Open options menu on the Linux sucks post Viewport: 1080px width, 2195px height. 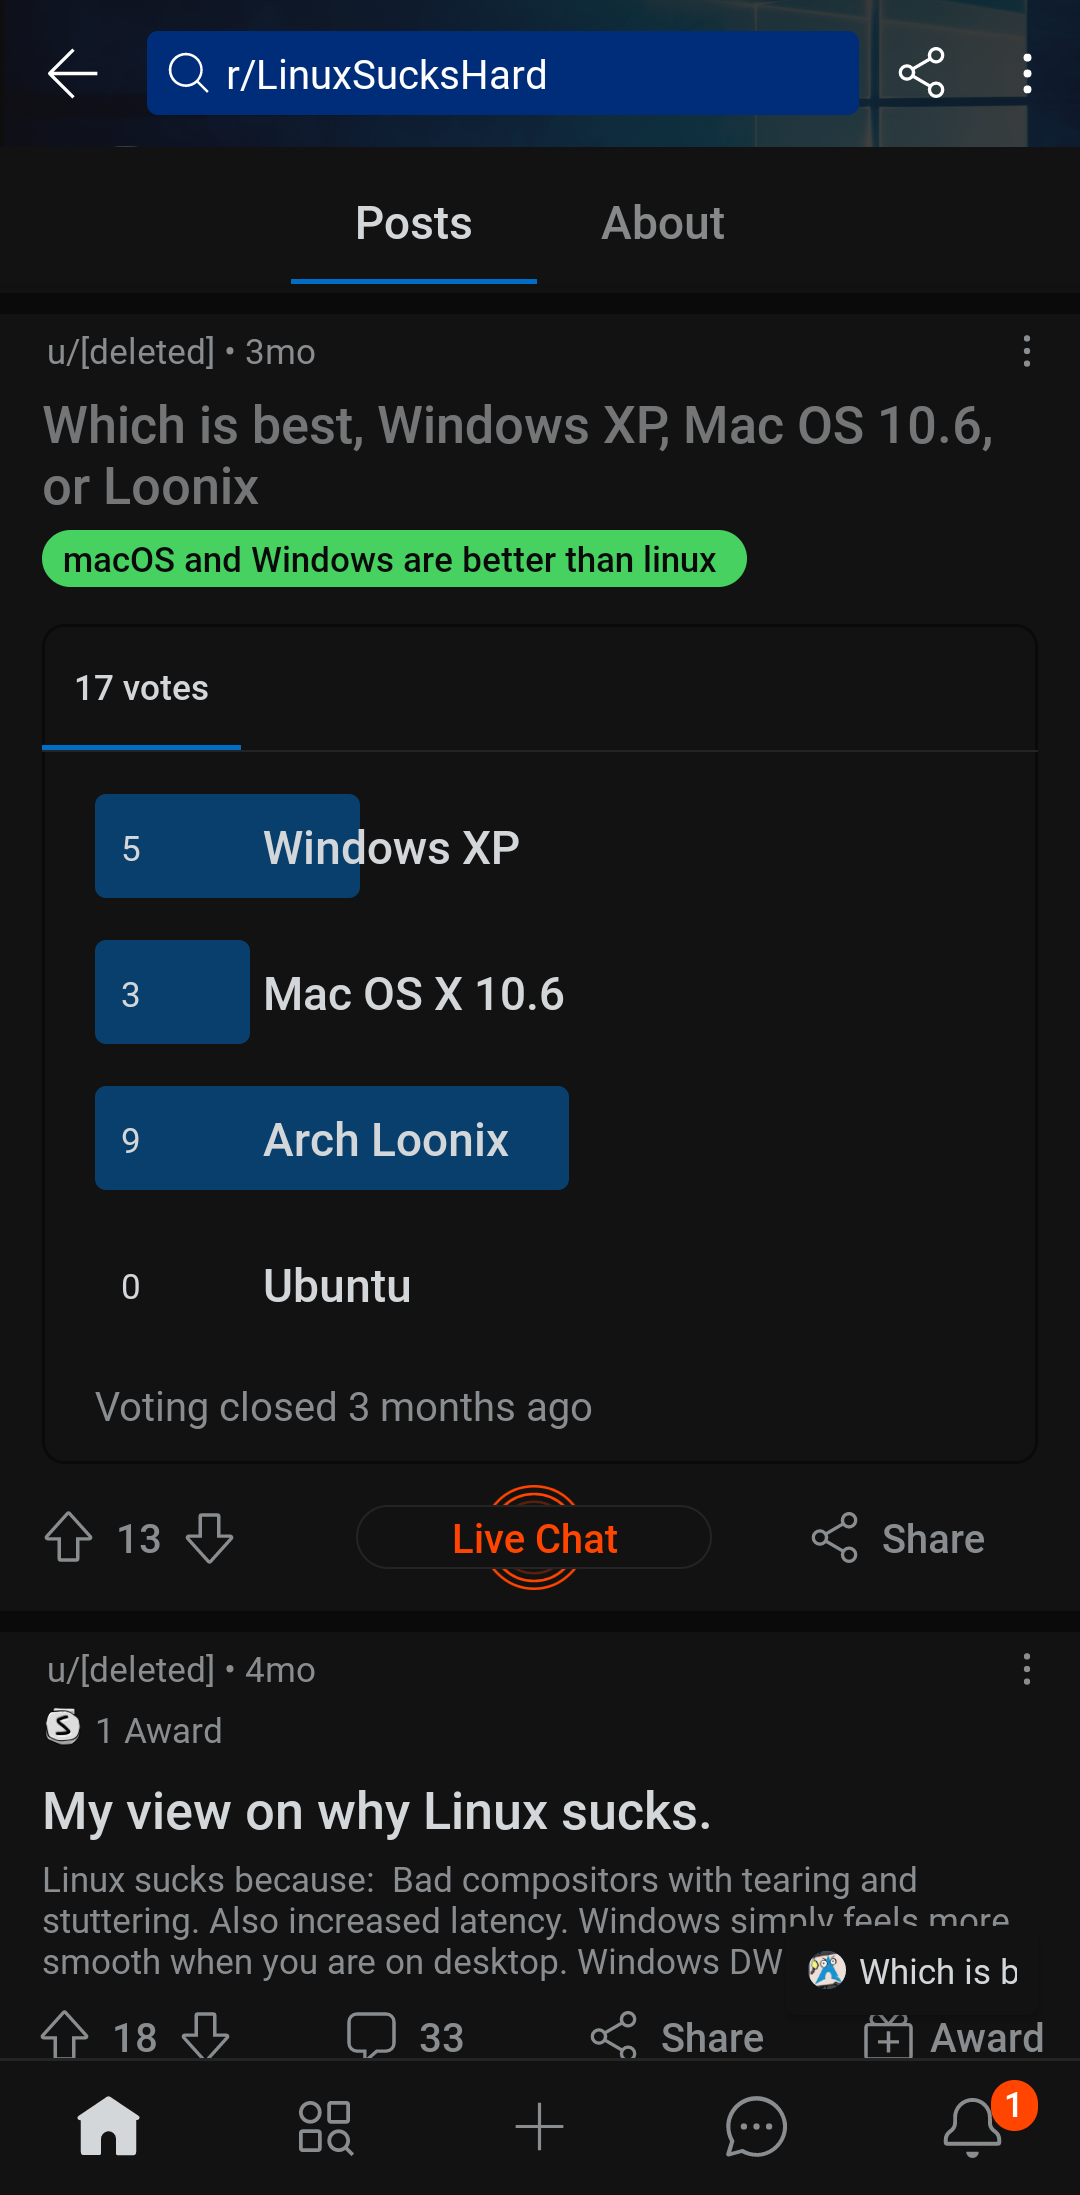1027,1669
